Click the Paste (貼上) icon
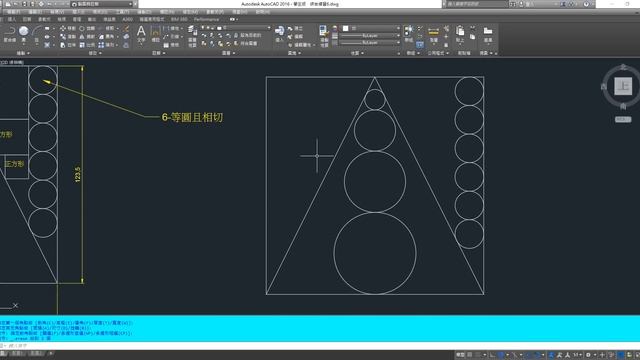 pos(460,34)
